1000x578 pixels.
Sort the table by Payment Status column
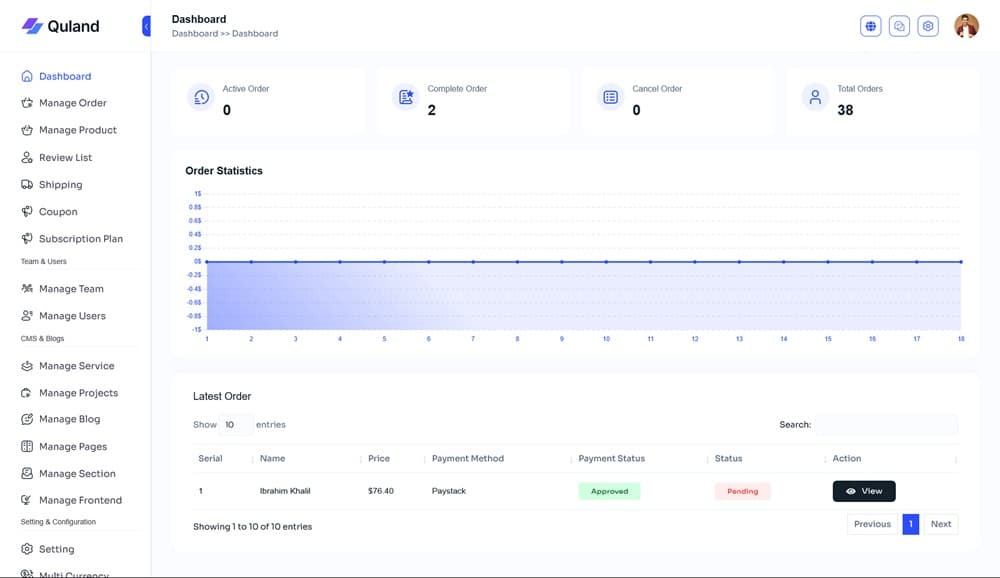click(612, 458)
